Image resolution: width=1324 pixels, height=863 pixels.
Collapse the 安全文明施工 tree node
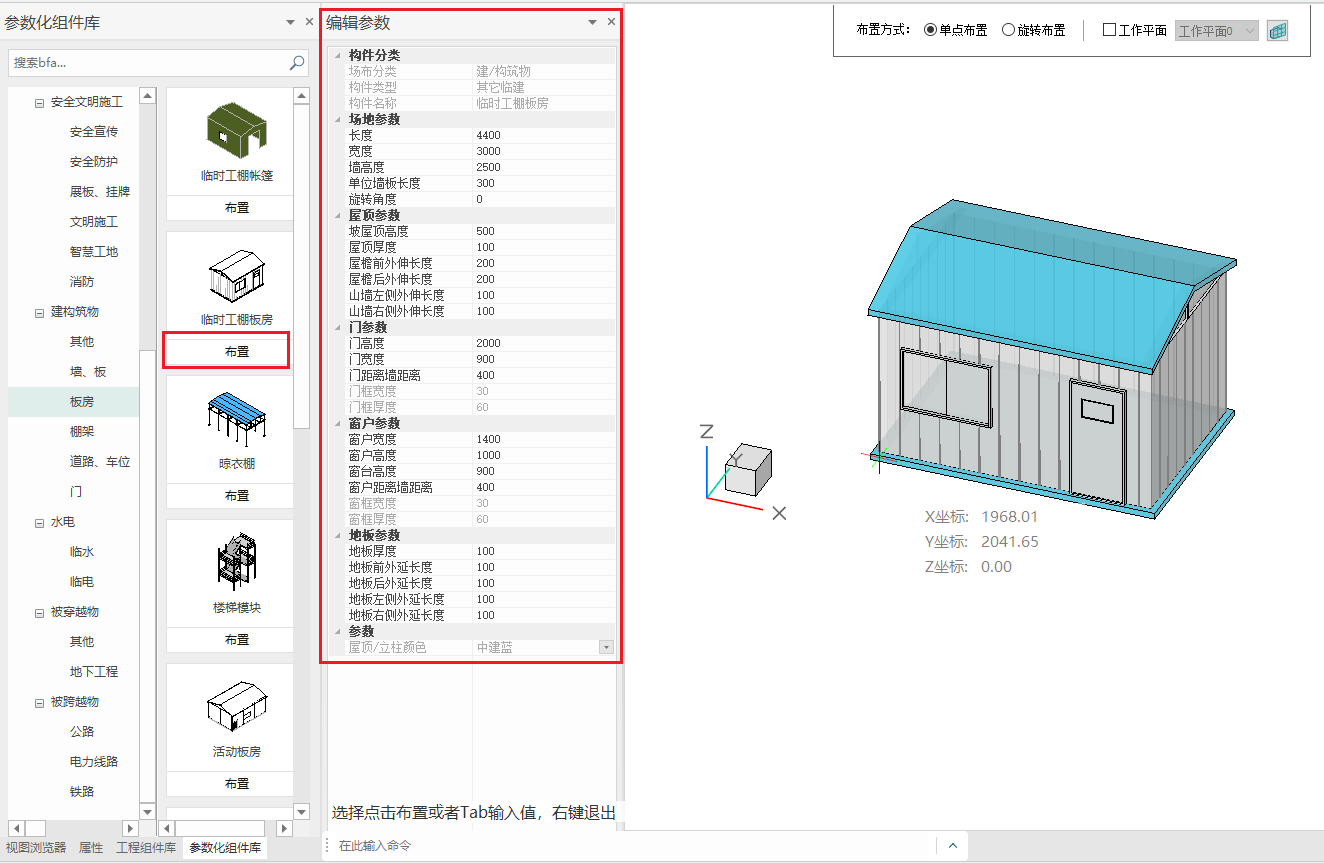click(x=40, y=102)
